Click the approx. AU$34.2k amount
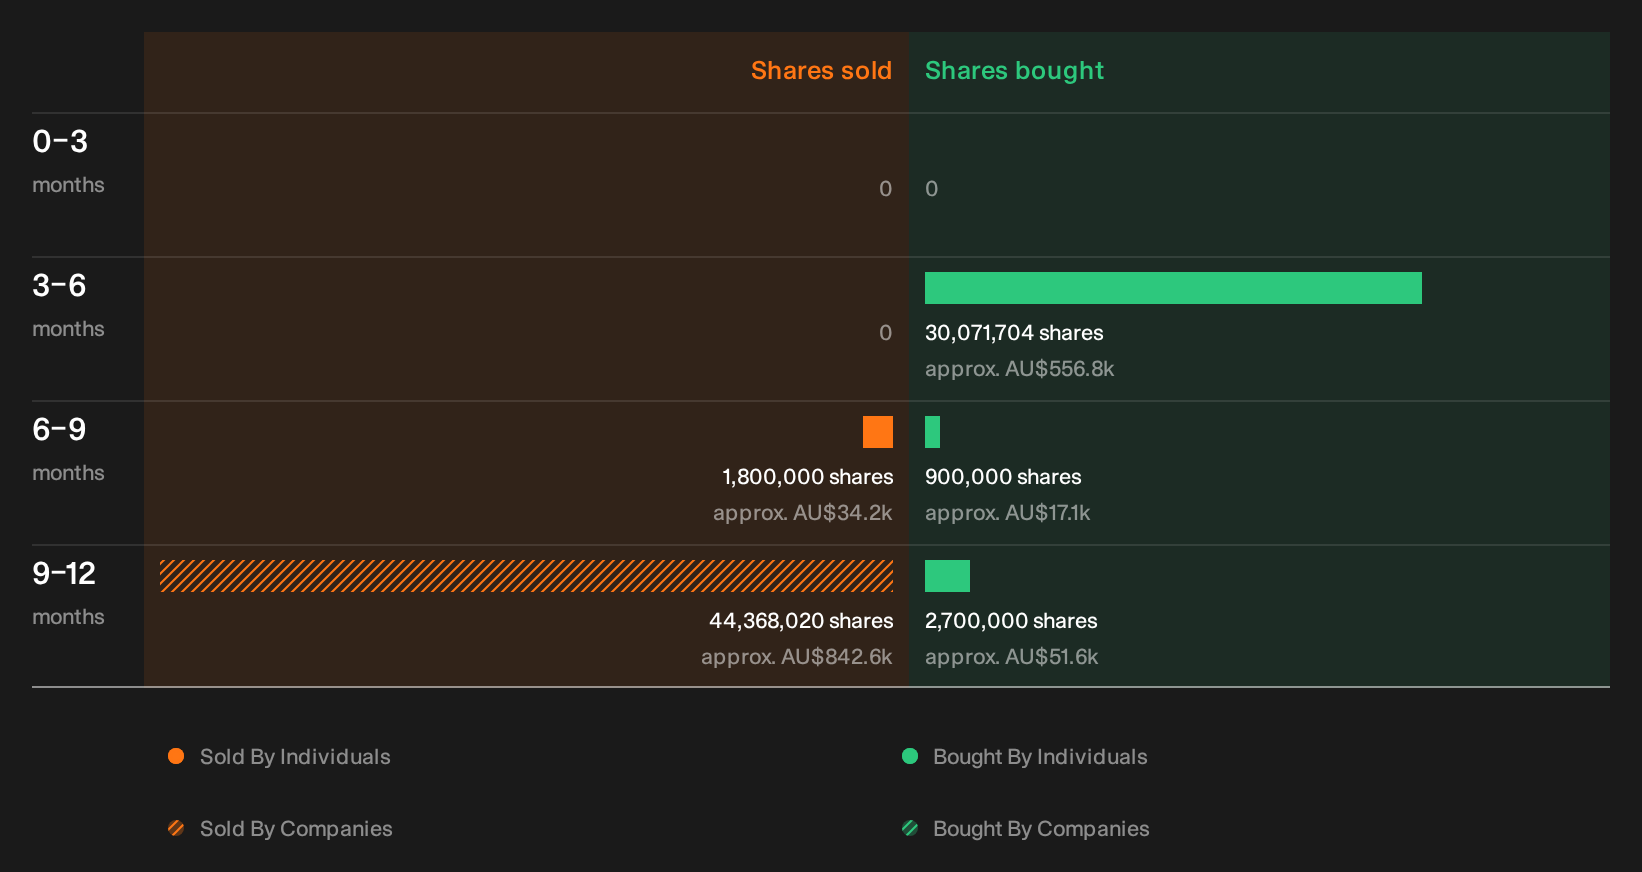 coord(802,513)
